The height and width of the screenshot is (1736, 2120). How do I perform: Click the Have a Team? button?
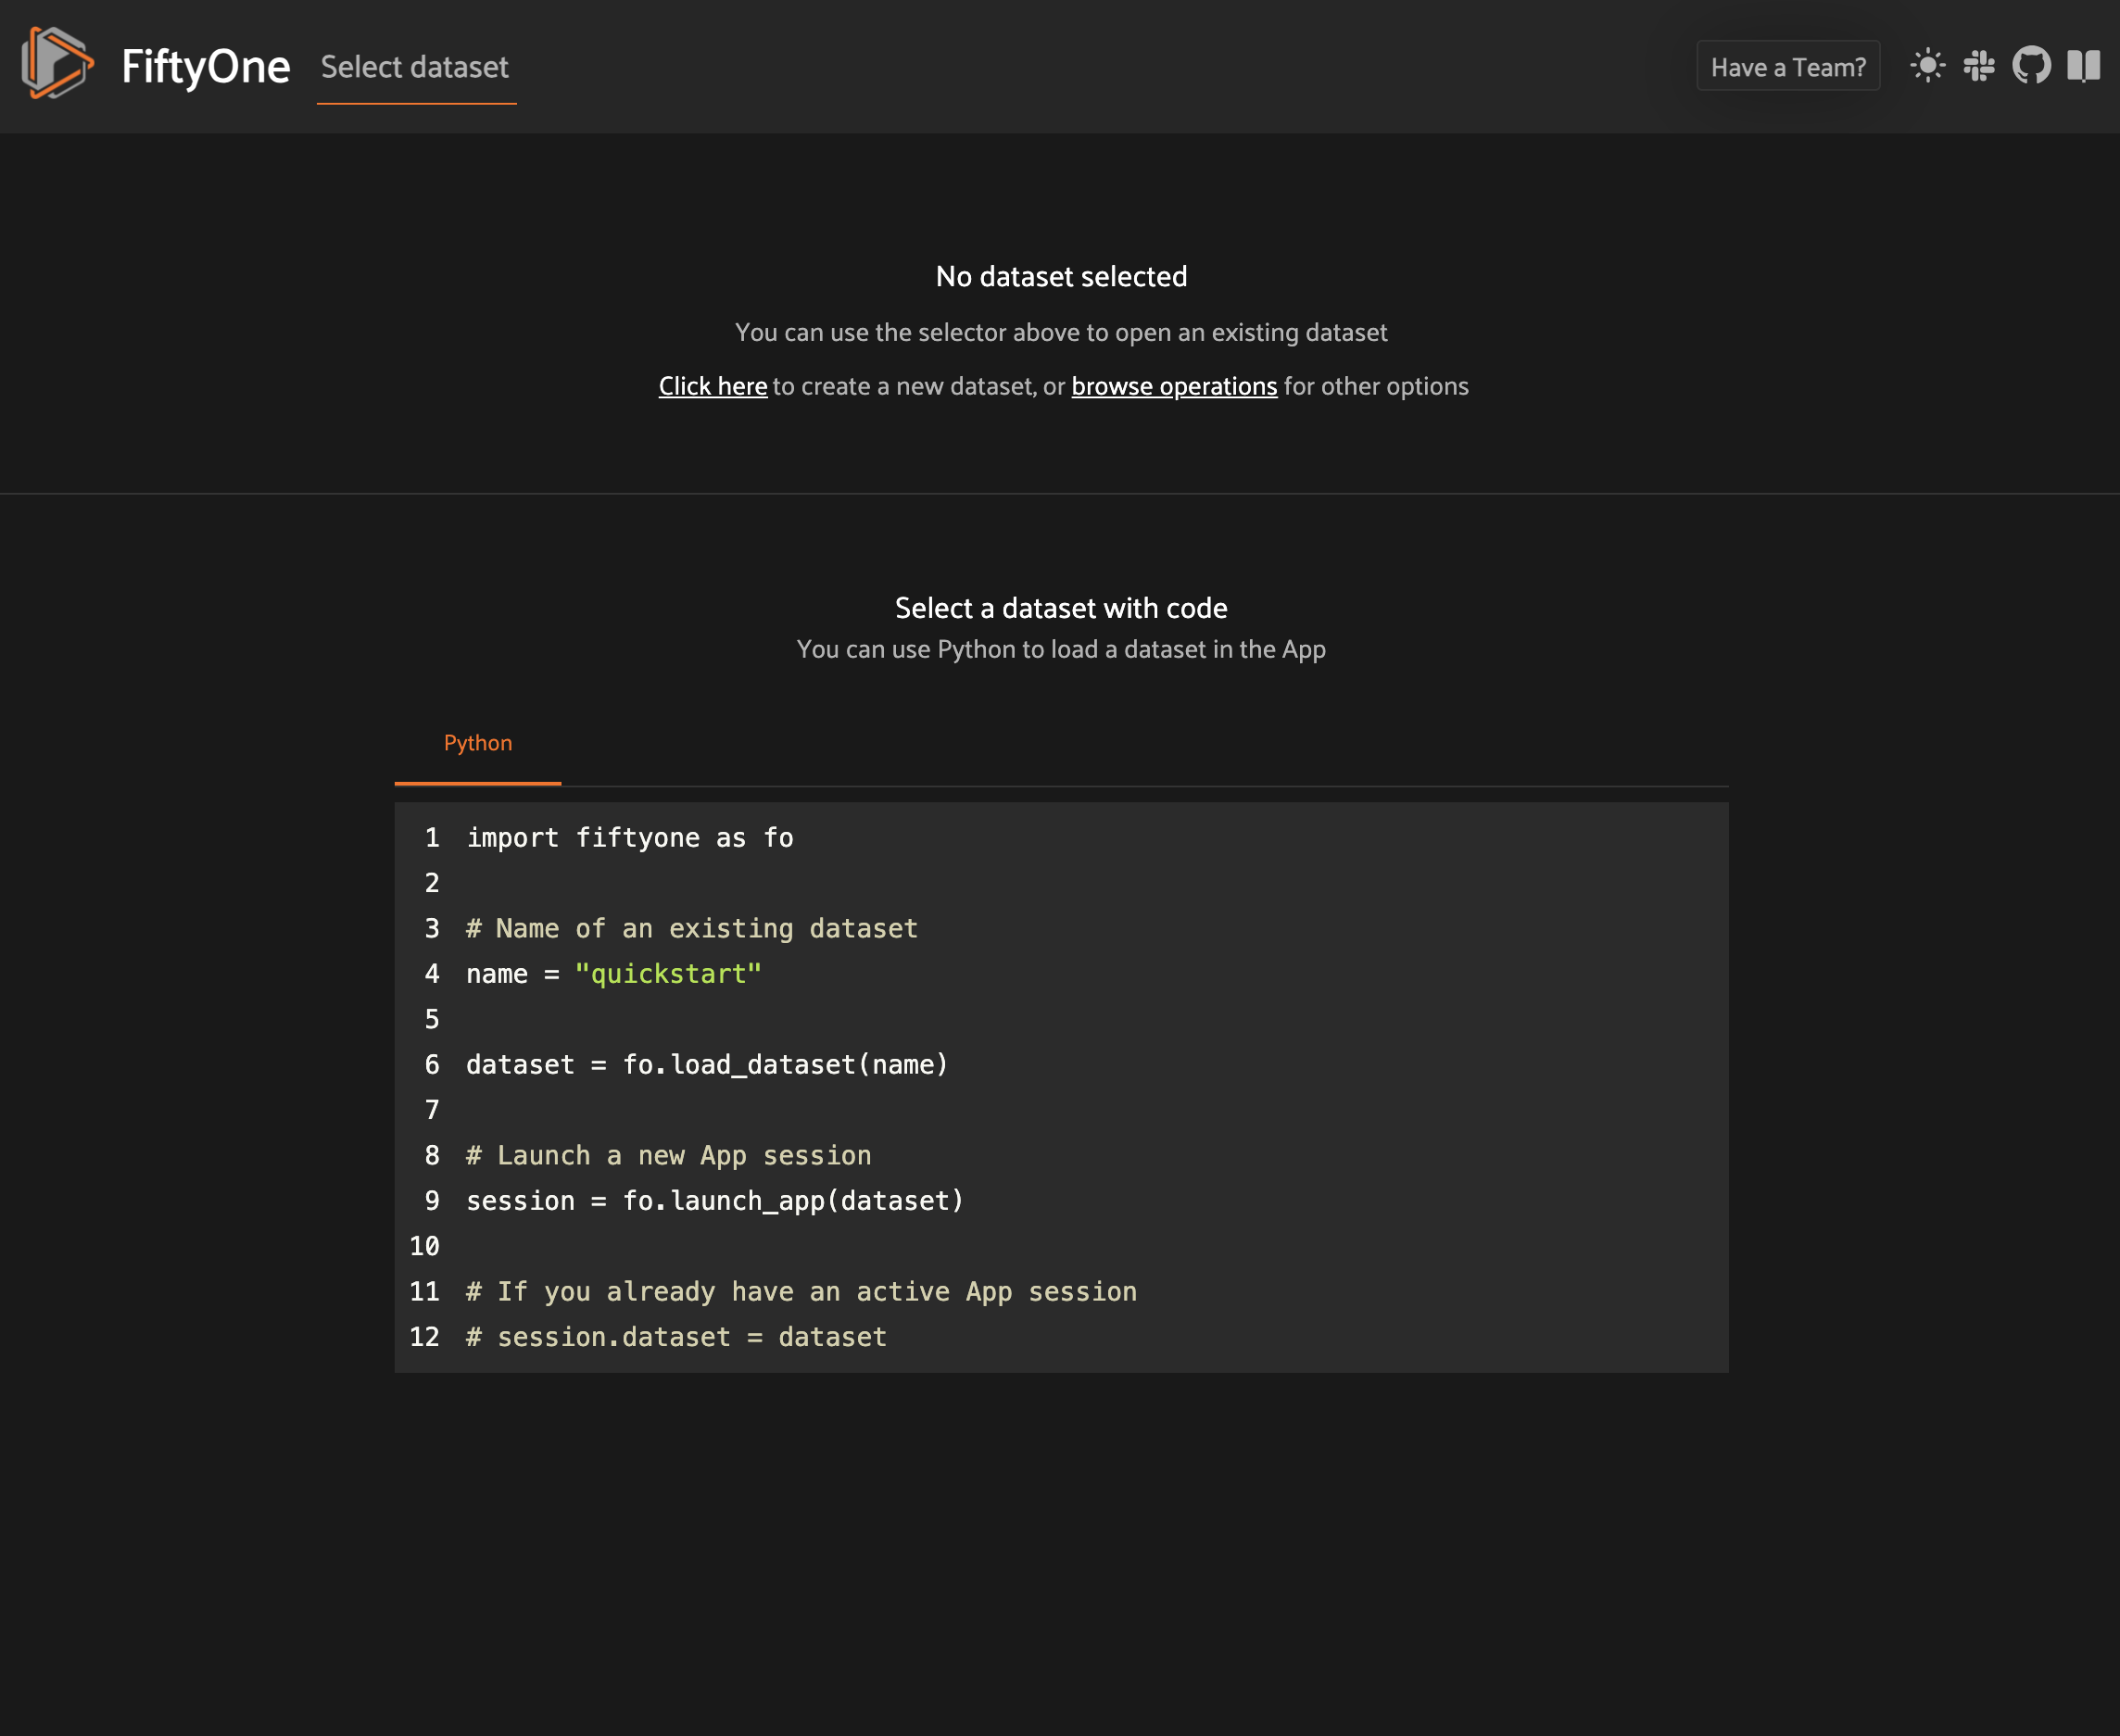point(1788,66)
